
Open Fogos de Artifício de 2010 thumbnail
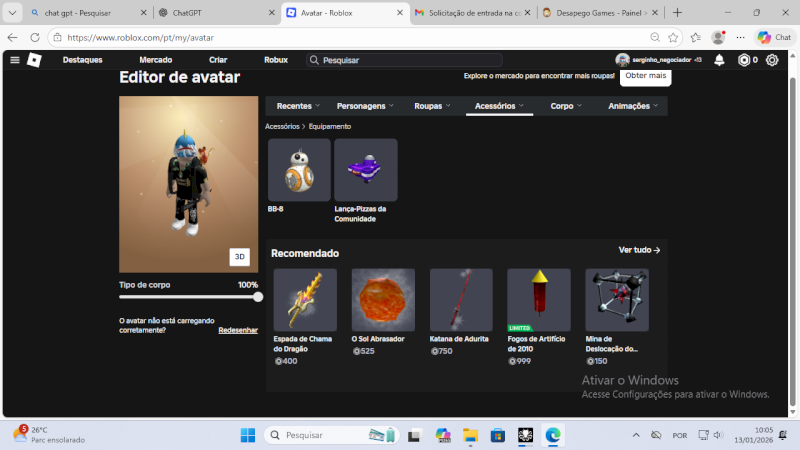click(539, 300)
